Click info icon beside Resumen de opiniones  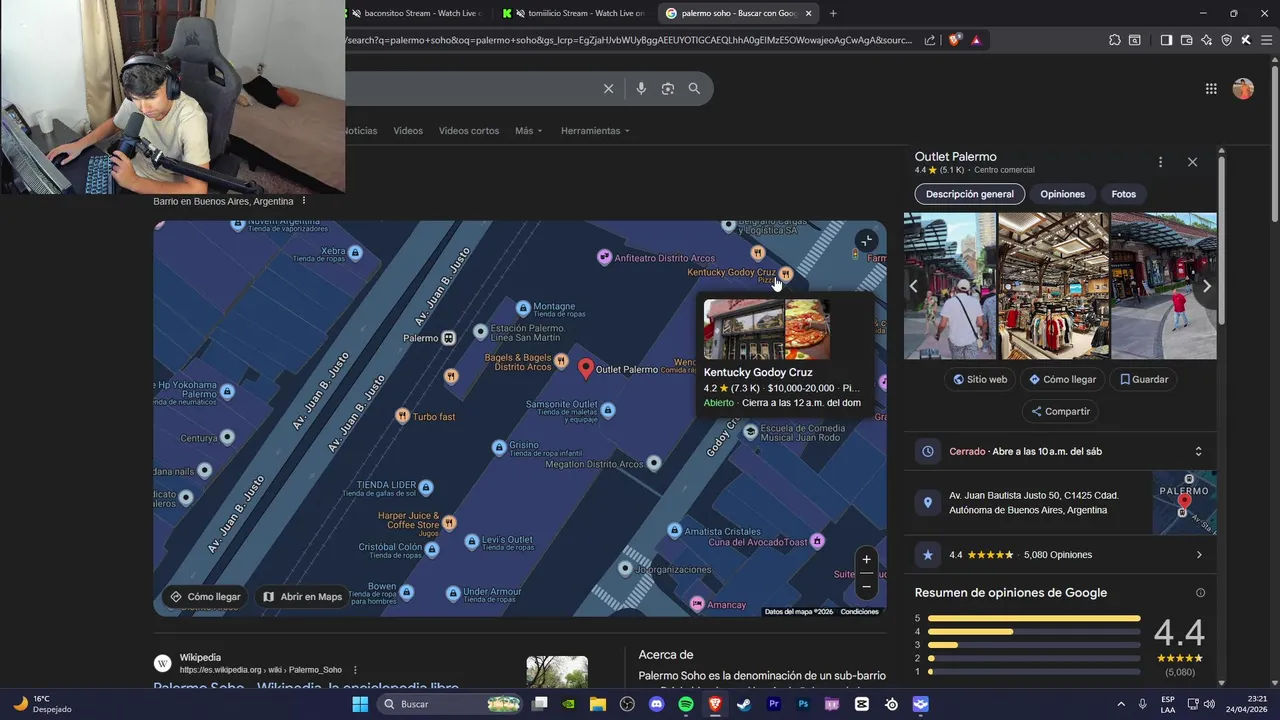[x=1200, y=593]
